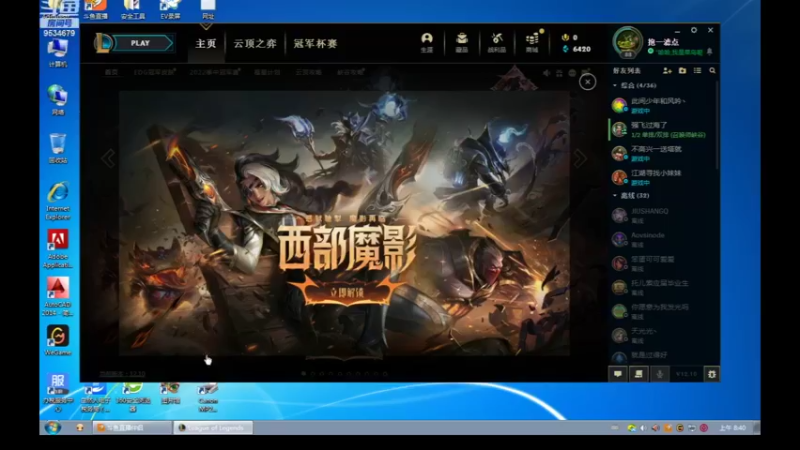The width and height of the screenshot is (800, 450).
Task: Go to next banner with right arrow
Action: (580, 159)
